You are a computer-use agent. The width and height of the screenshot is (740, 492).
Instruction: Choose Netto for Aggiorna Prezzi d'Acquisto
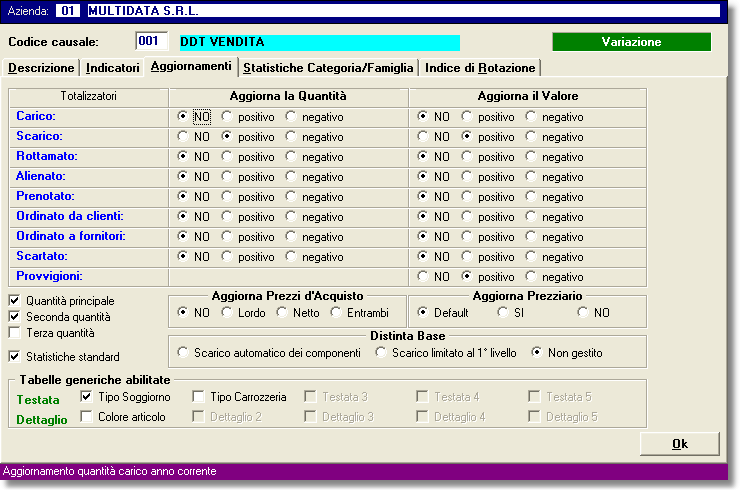tap(282, 312)
